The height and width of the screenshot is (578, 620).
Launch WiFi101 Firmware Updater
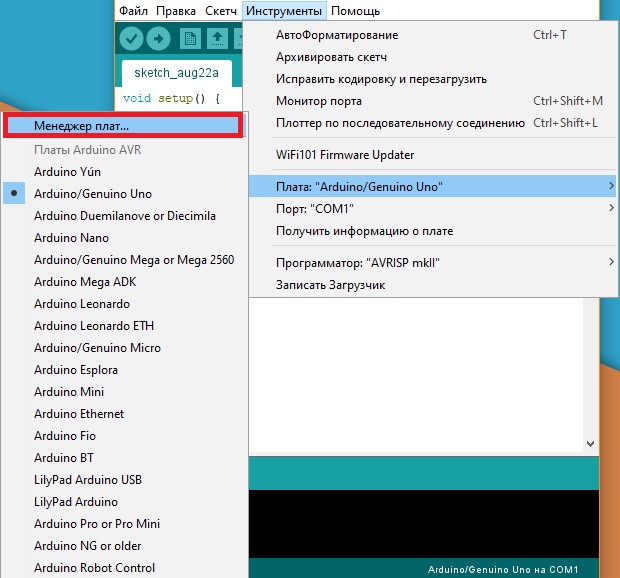tap(432, 155)
